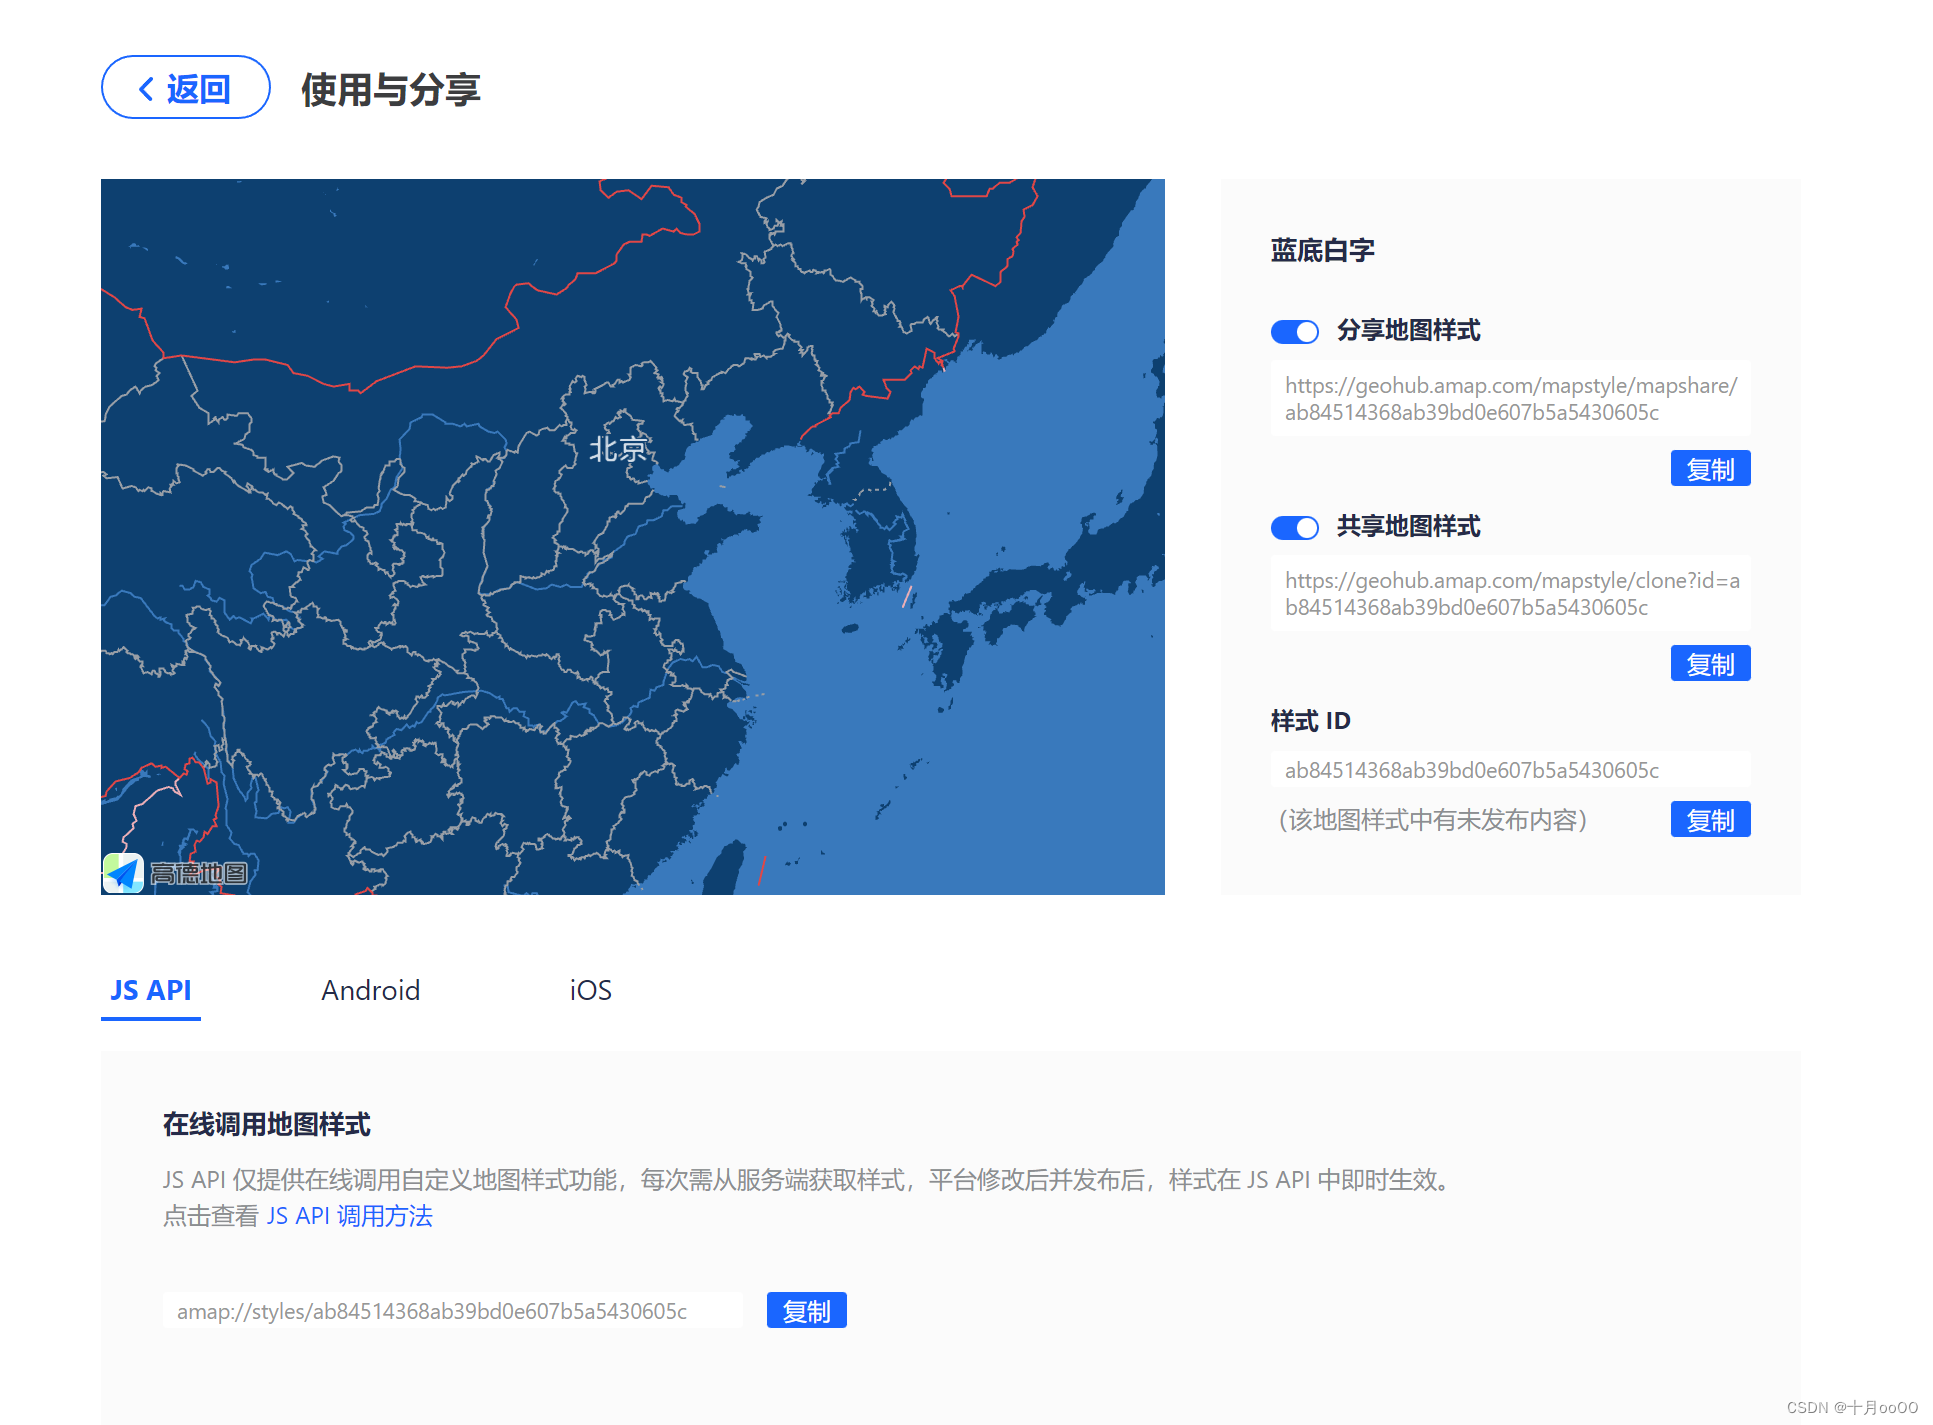Click the 样式 ID text field
This screenshot has height=1425, width=1933.
tap(1470, 770)
